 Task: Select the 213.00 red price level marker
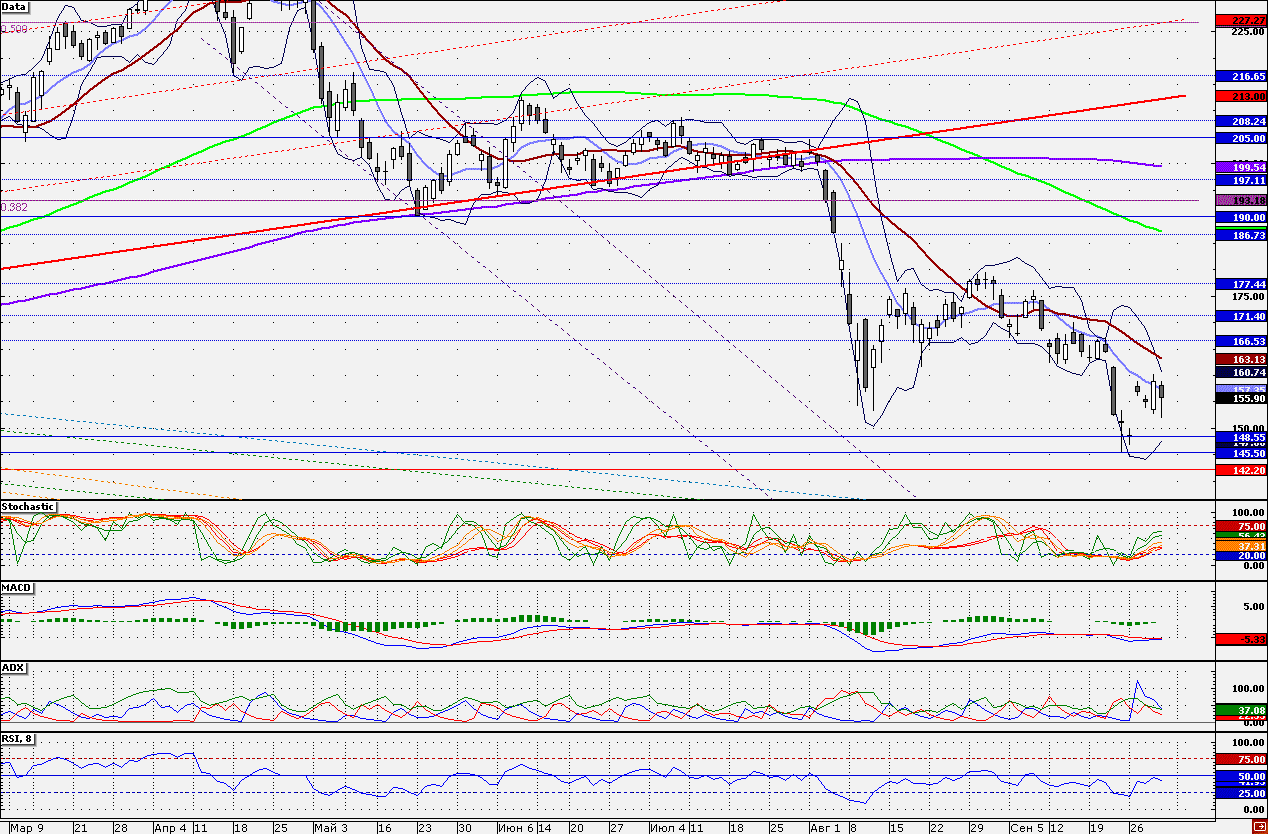tap(1240, 96)
